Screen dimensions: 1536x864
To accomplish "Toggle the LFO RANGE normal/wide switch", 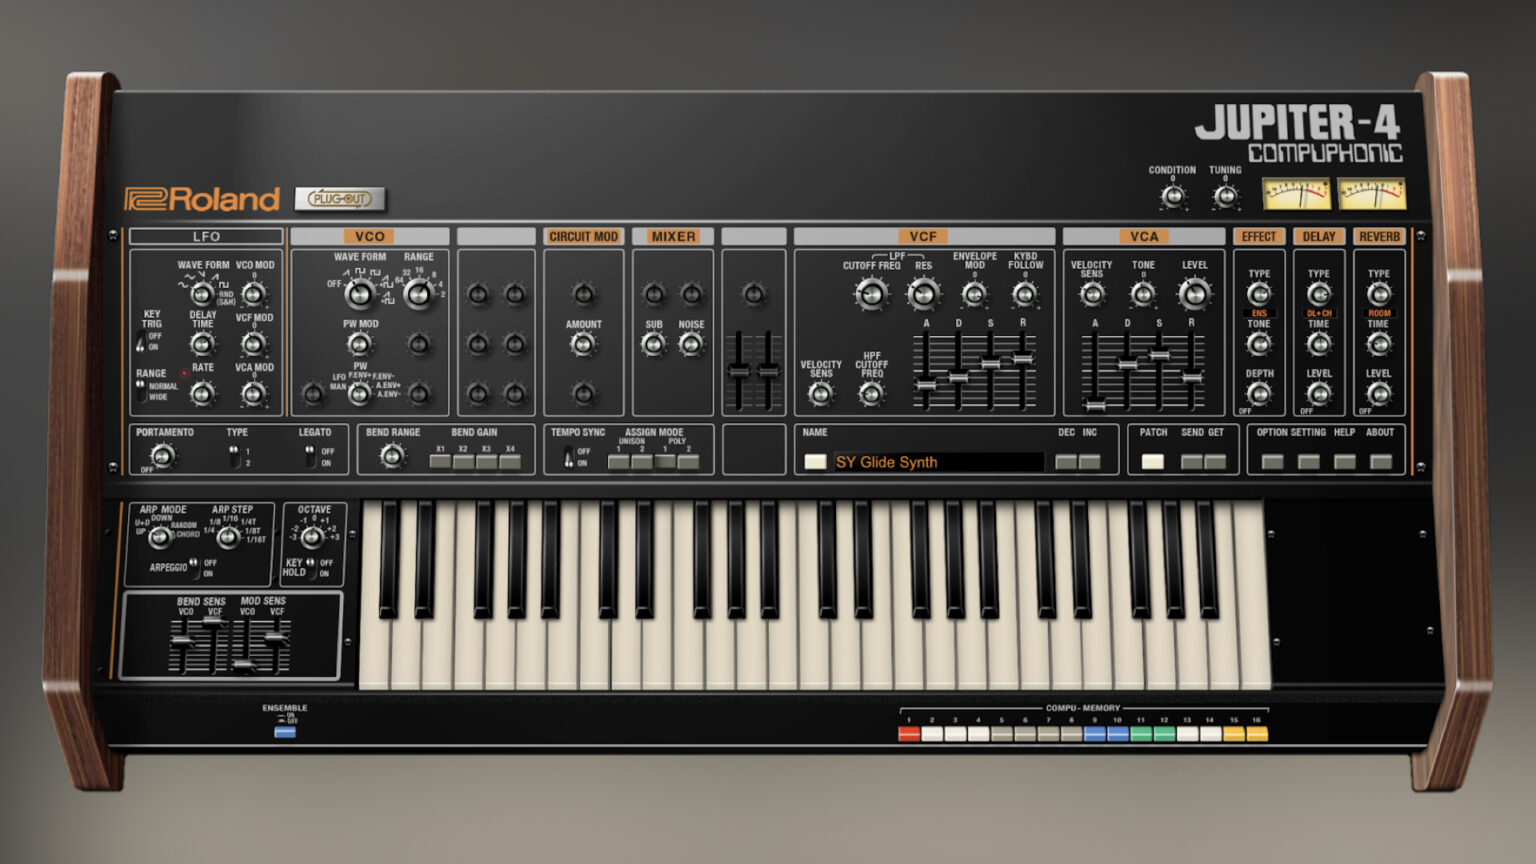I will pos(140,391).
